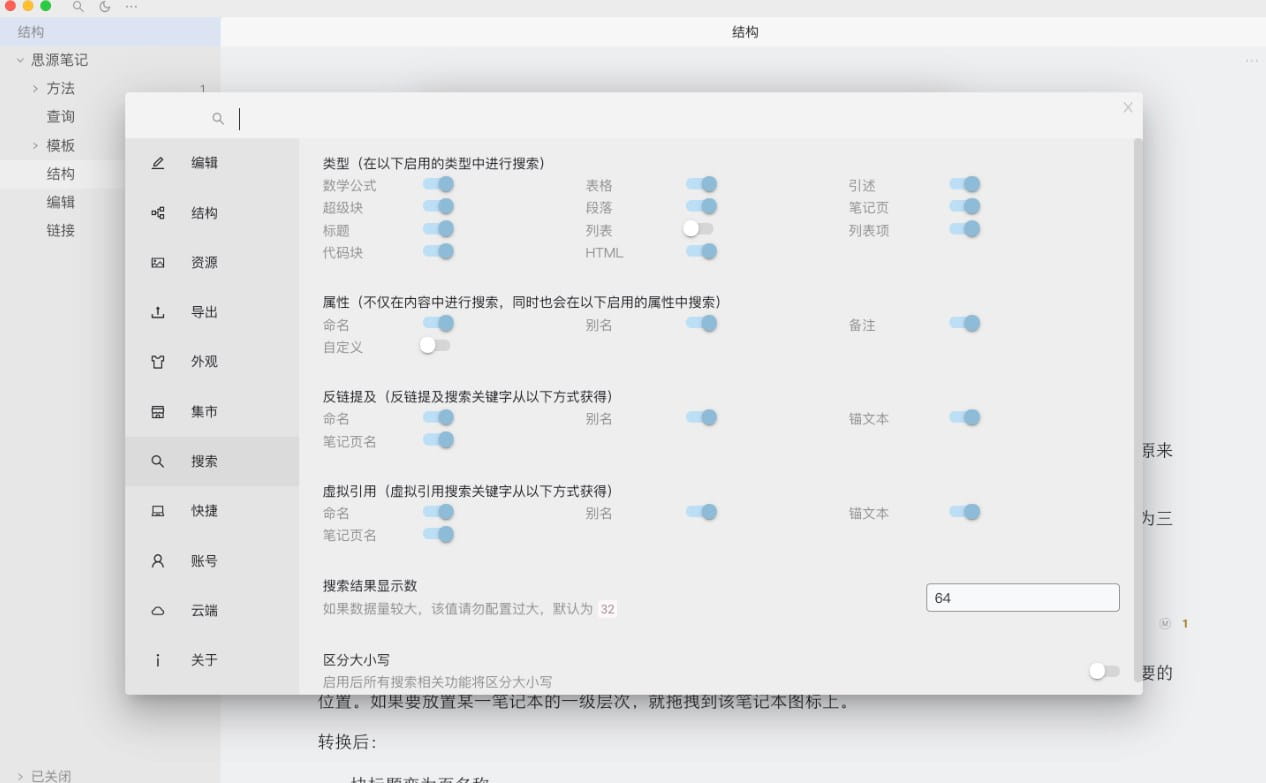Expand the 已关闭 section at bottom left
The width and height of the screenshot is (1266, 783).
click(18, 775)
